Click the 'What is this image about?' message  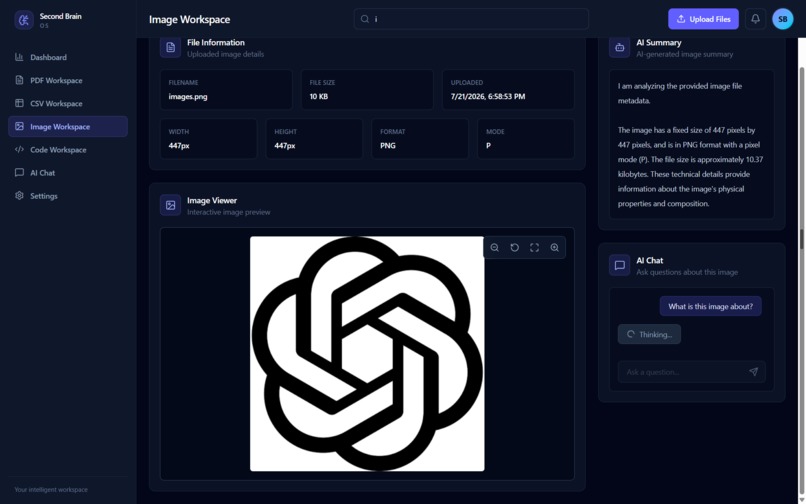coord(710,306)
